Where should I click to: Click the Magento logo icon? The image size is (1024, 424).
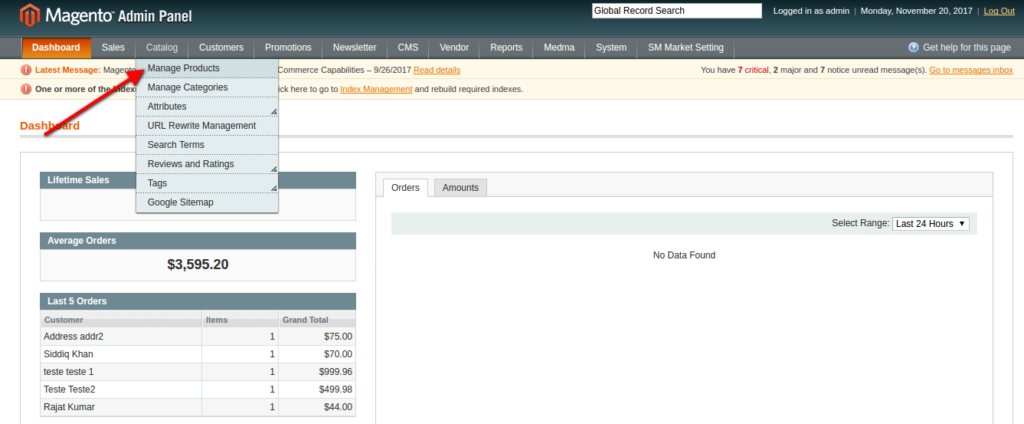click(x=31, y=15)
